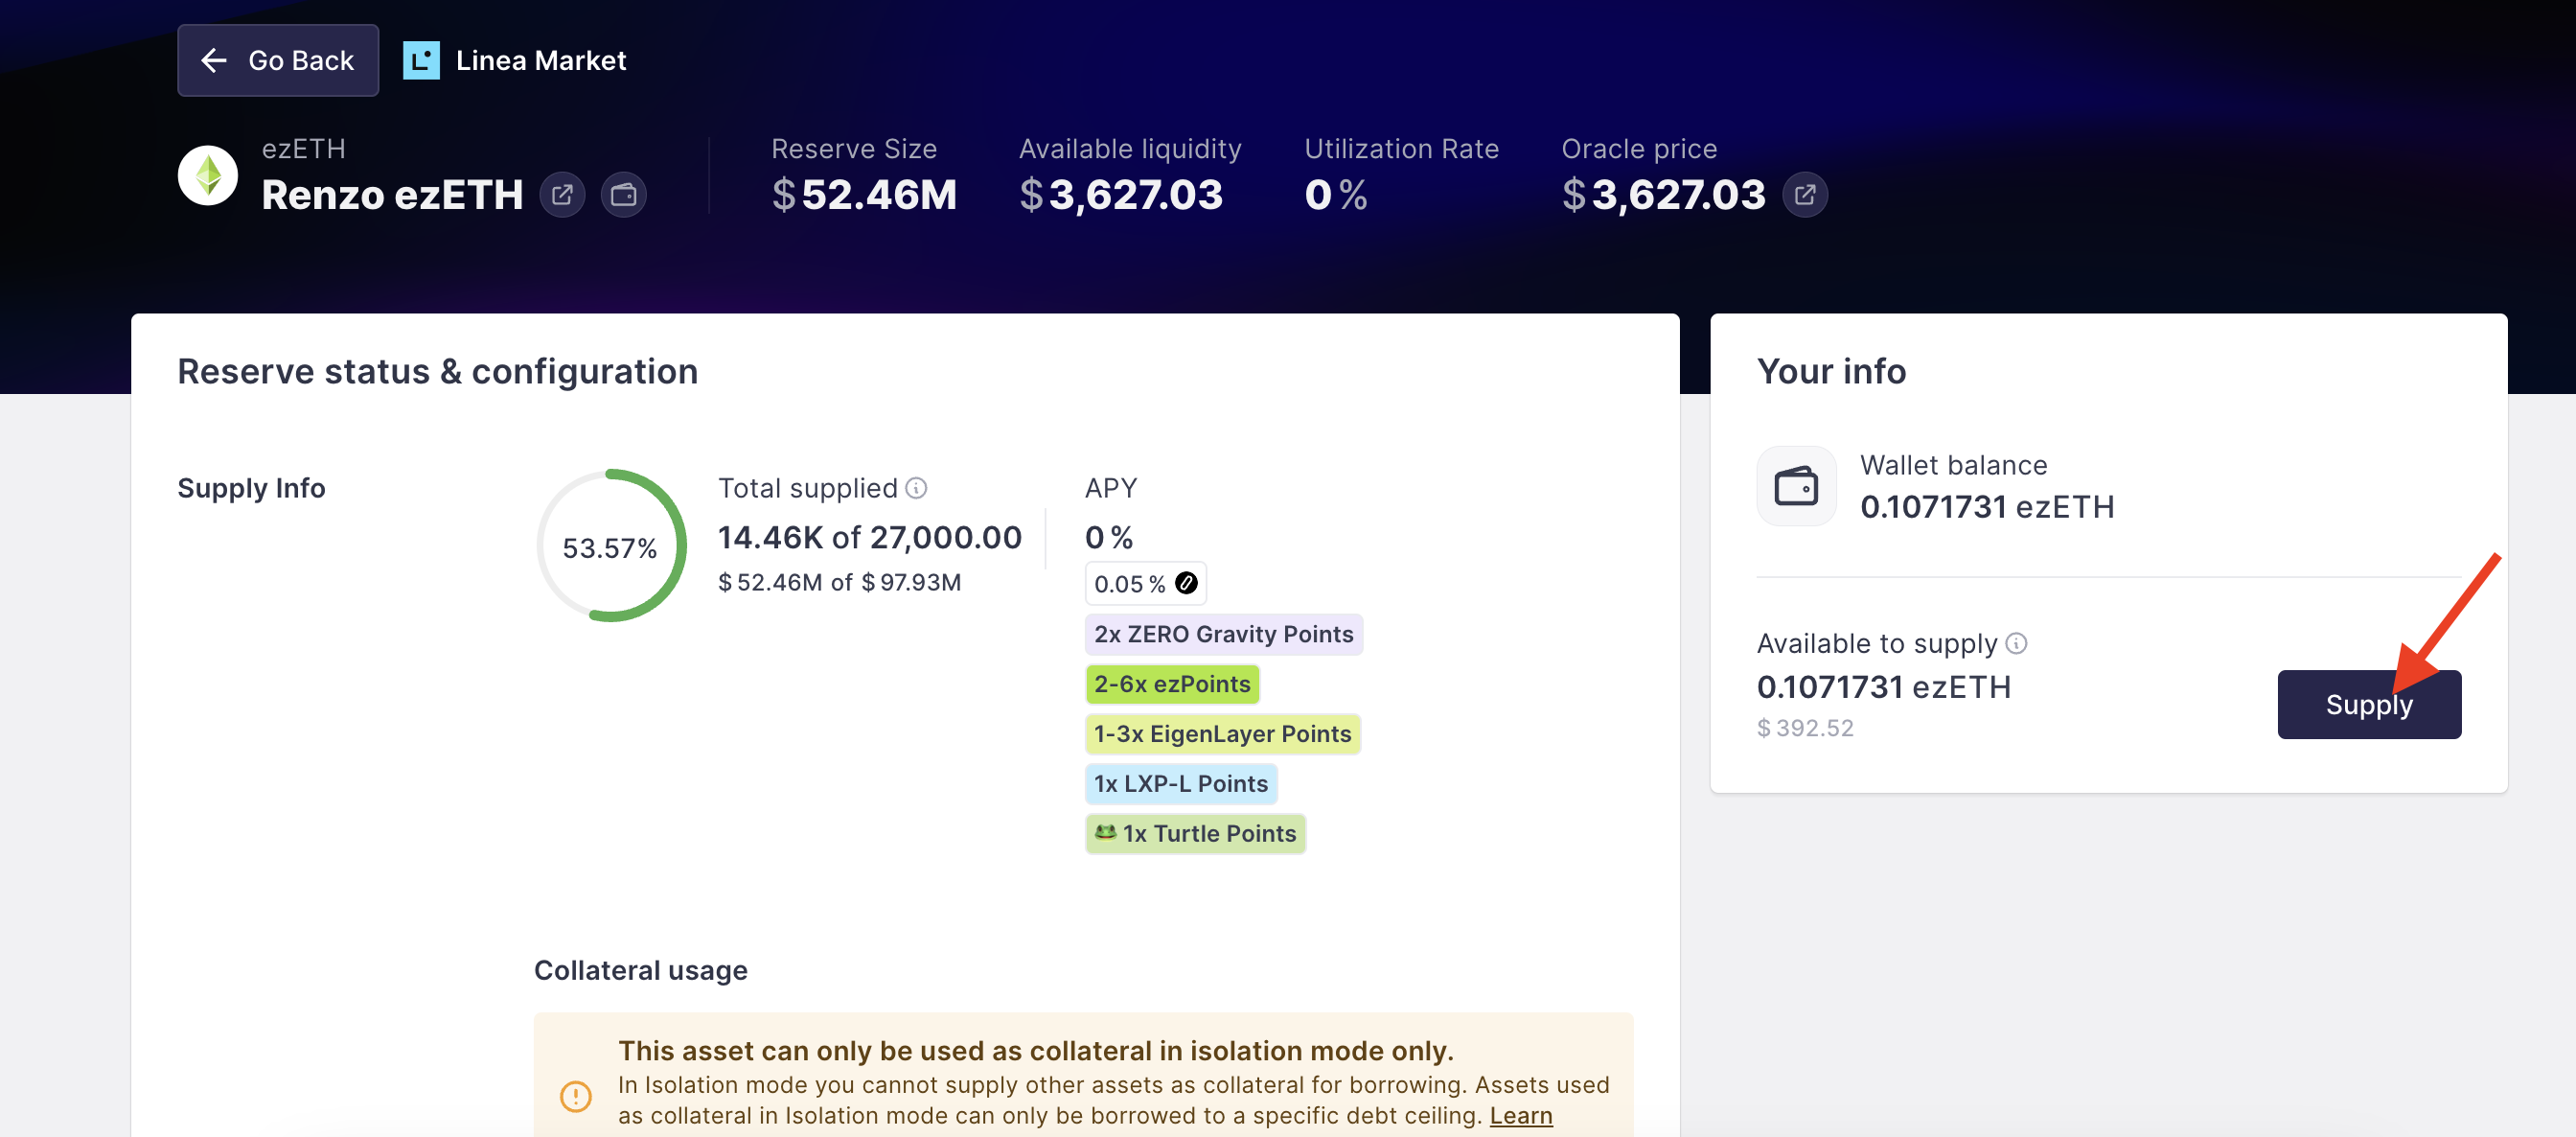Click the $52.46M of $97.93M text
Viewport: 2576px width, 1137px height.
[x=839, y=582]
